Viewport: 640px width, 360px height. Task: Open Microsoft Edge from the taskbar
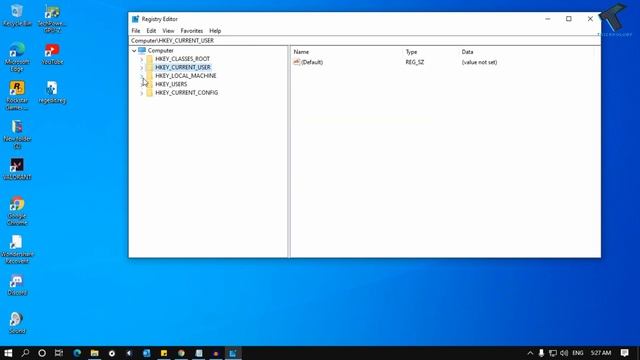(77, 353)
